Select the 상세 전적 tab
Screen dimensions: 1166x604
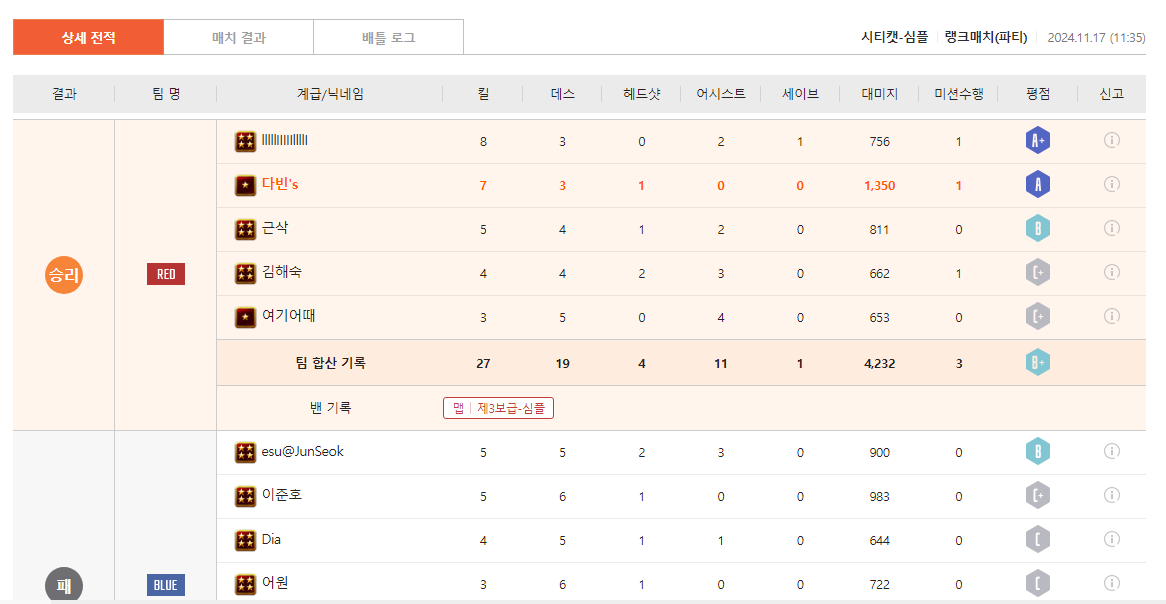coord(88,38)
